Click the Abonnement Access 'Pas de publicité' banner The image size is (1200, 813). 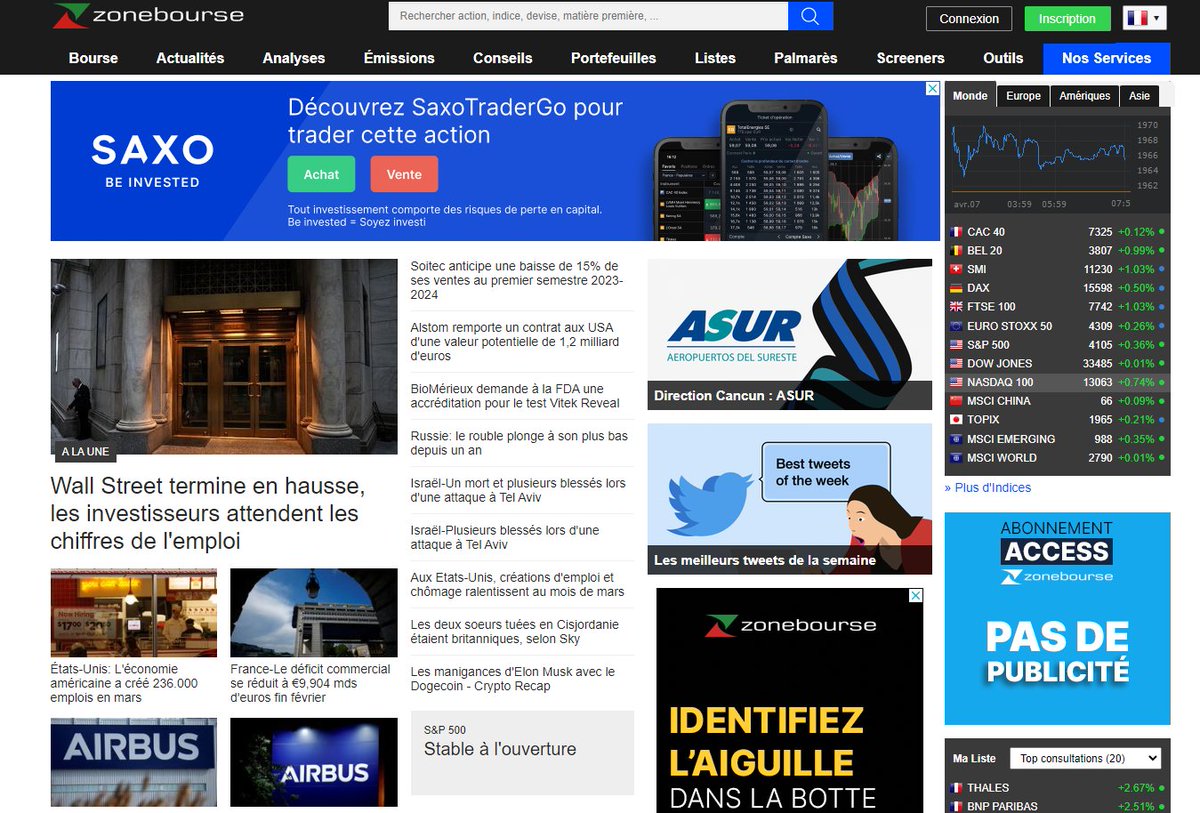pos(1057,618)
